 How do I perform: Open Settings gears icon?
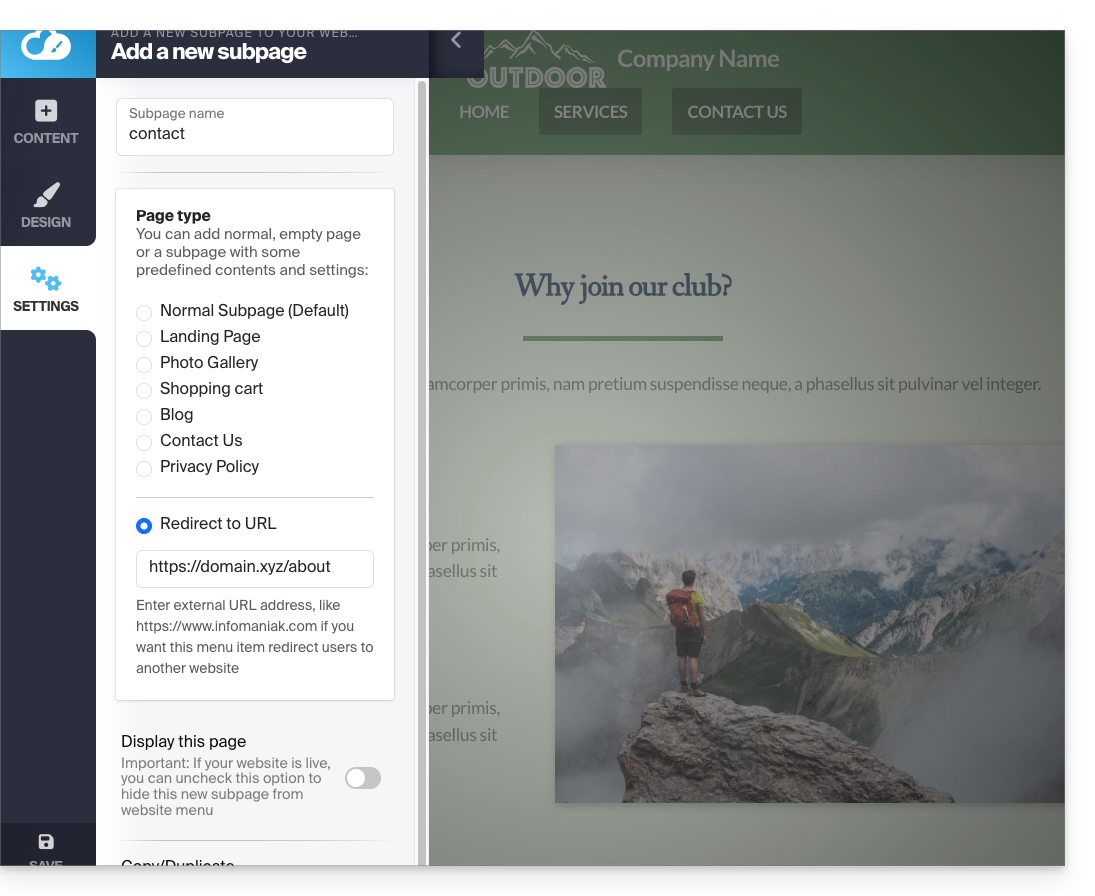tap(46, 279)
